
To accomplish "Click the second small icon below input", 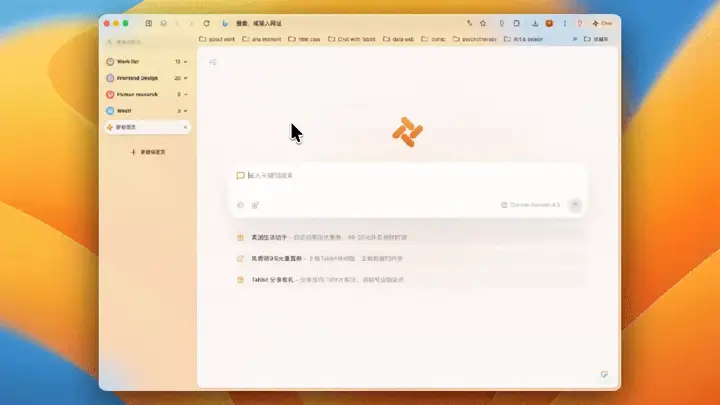I will click(255, 205).
